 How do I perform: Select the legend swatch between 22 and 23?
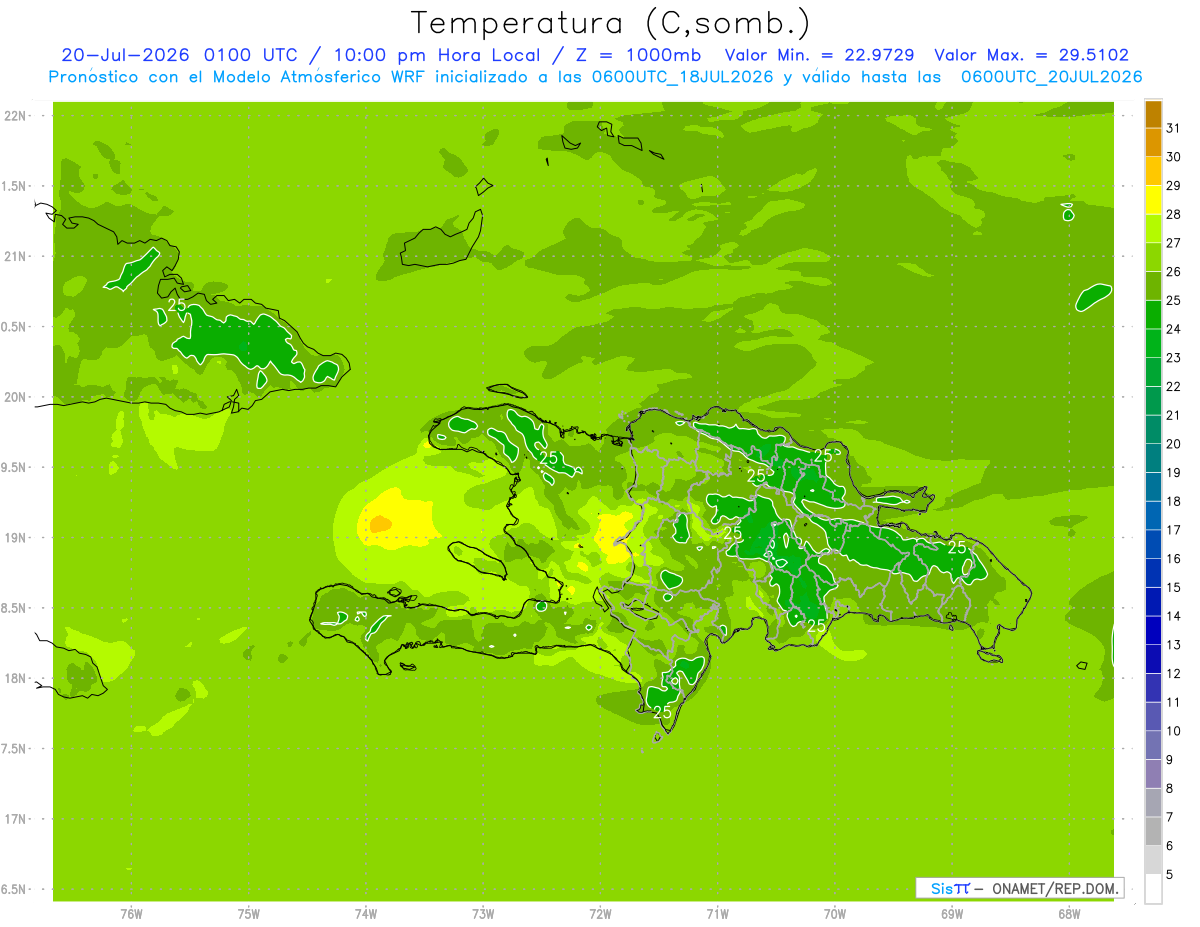click(x=1153, y=372)
